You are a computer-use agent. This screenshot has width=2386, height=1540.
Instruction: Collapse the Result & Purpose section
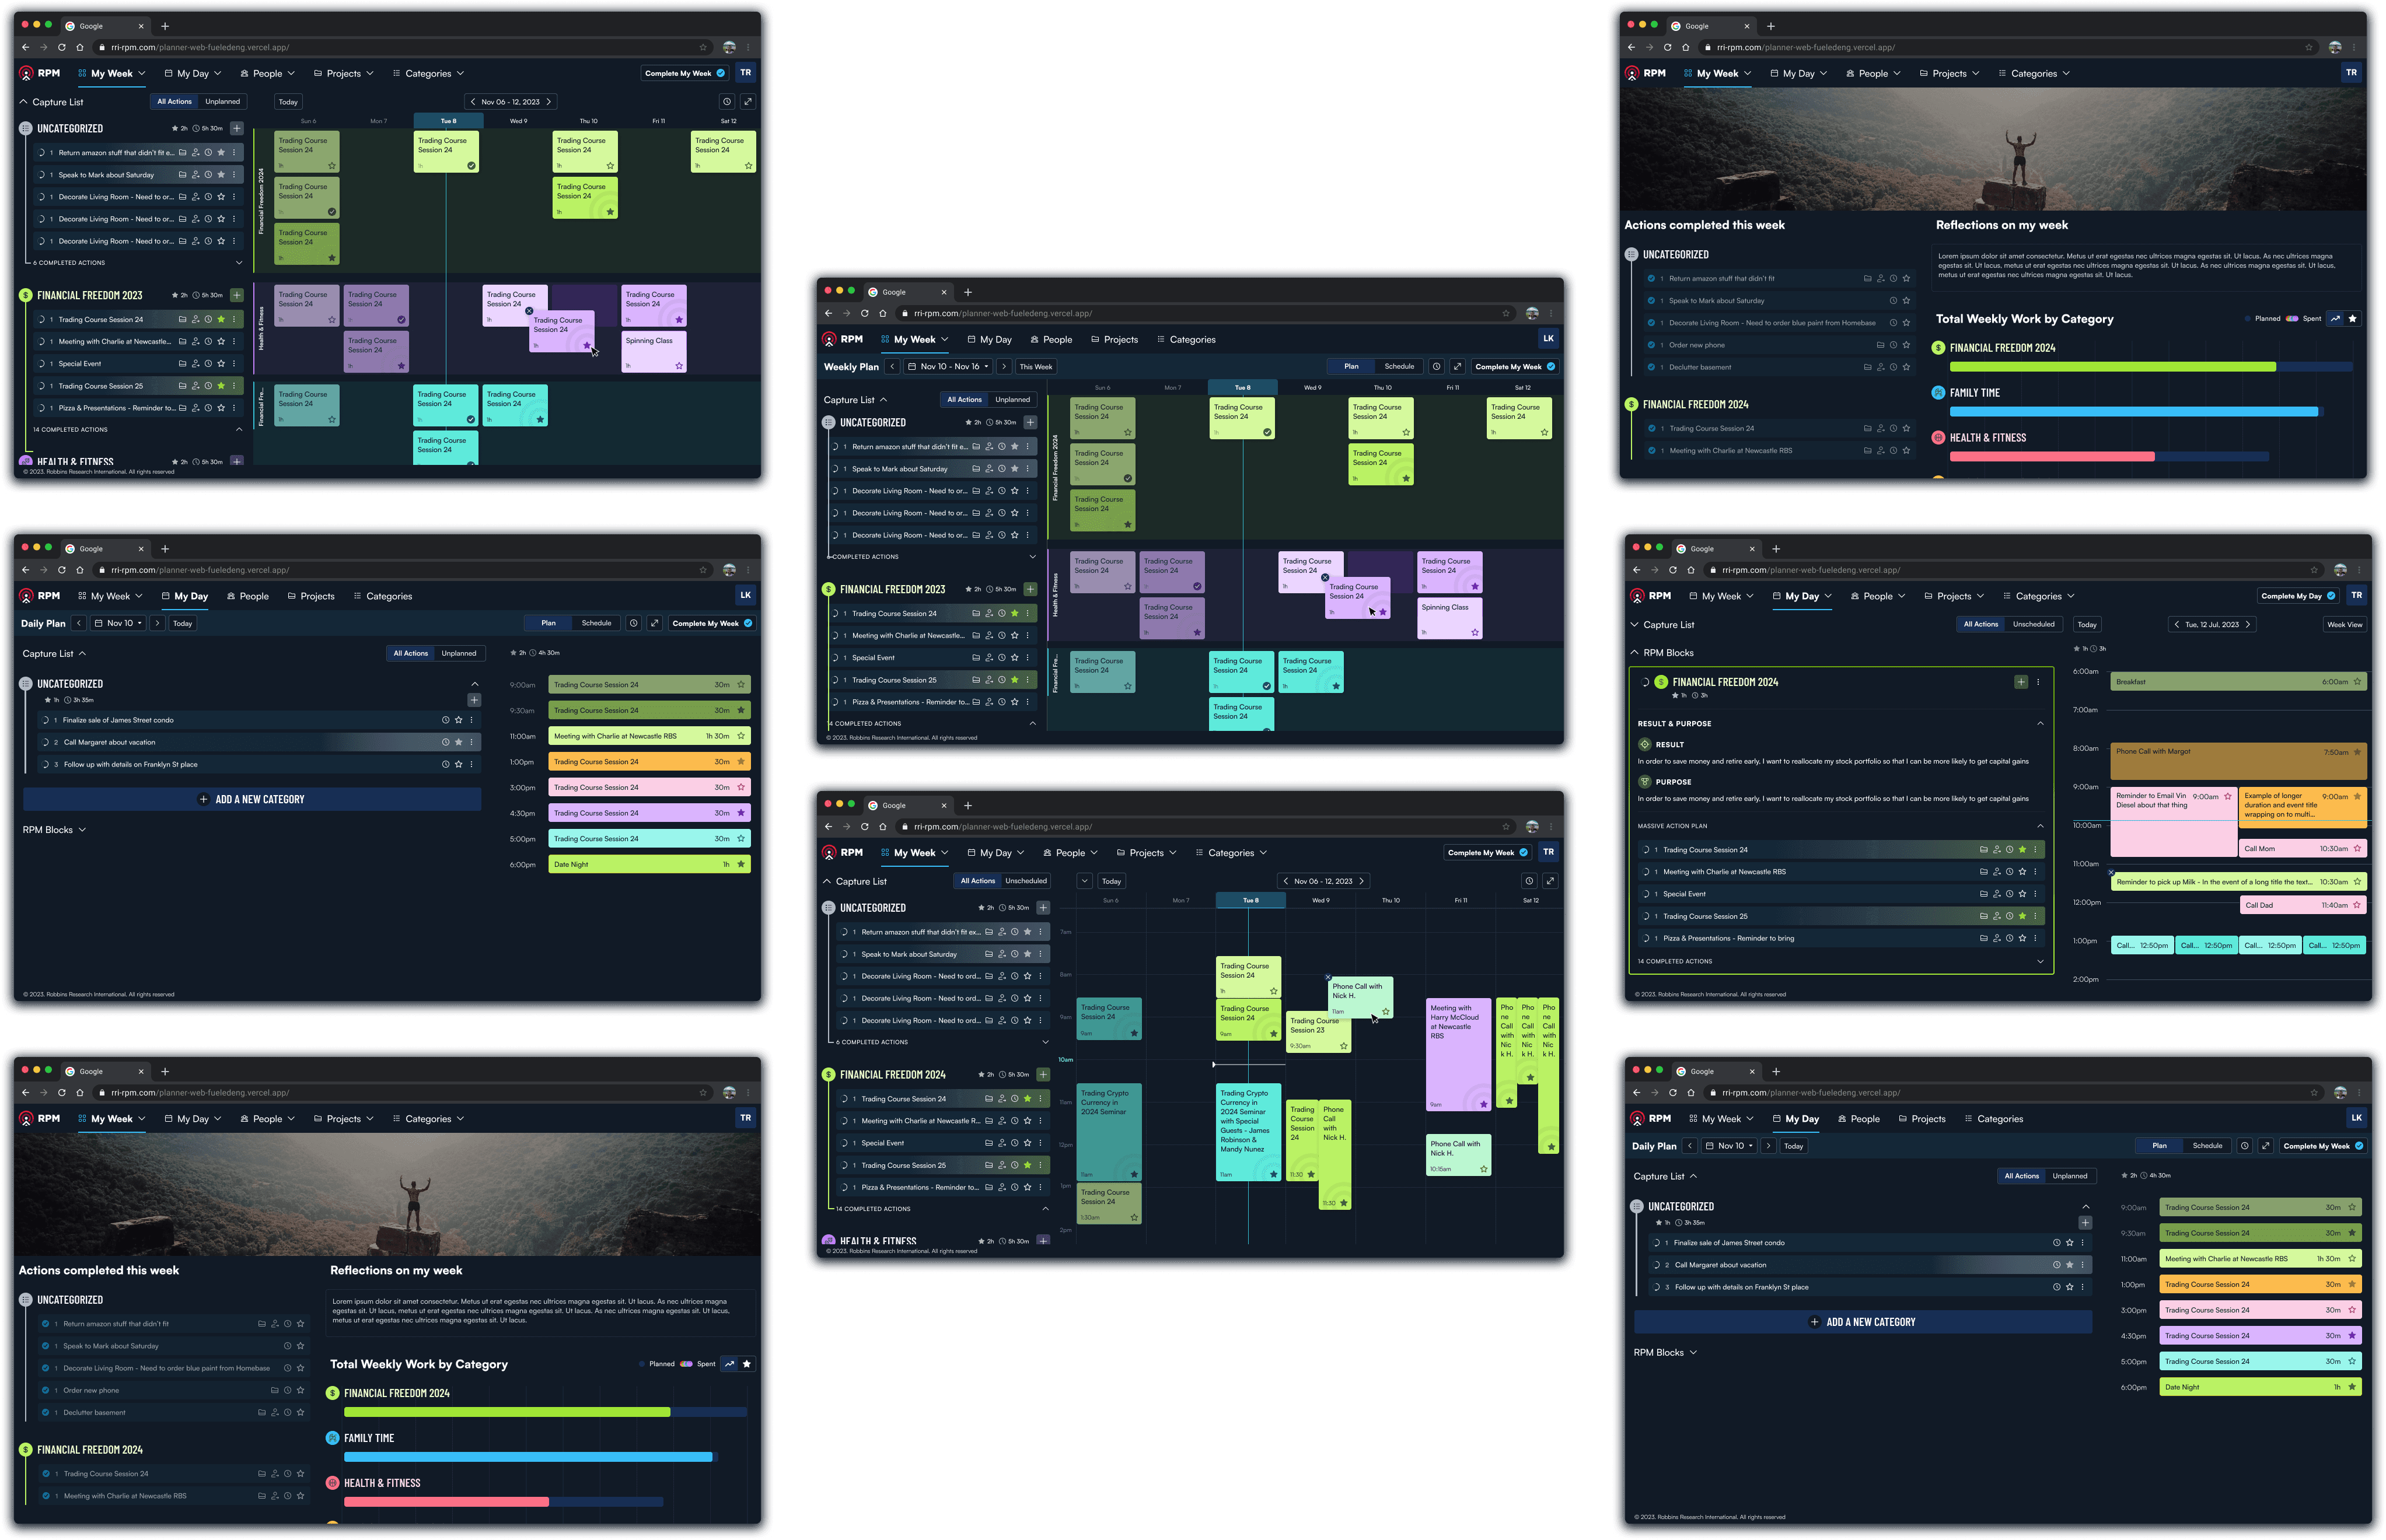(x=2040, y=724)
